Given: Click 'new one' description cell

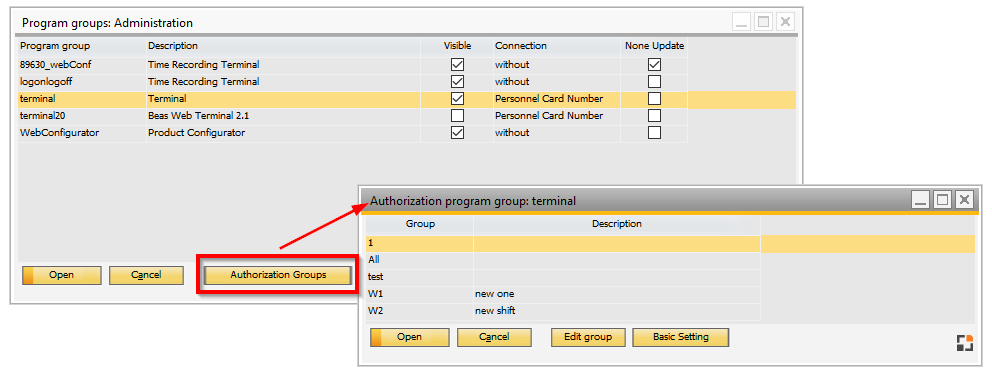Looking at the screenshot, I should [x=617, y=294].
